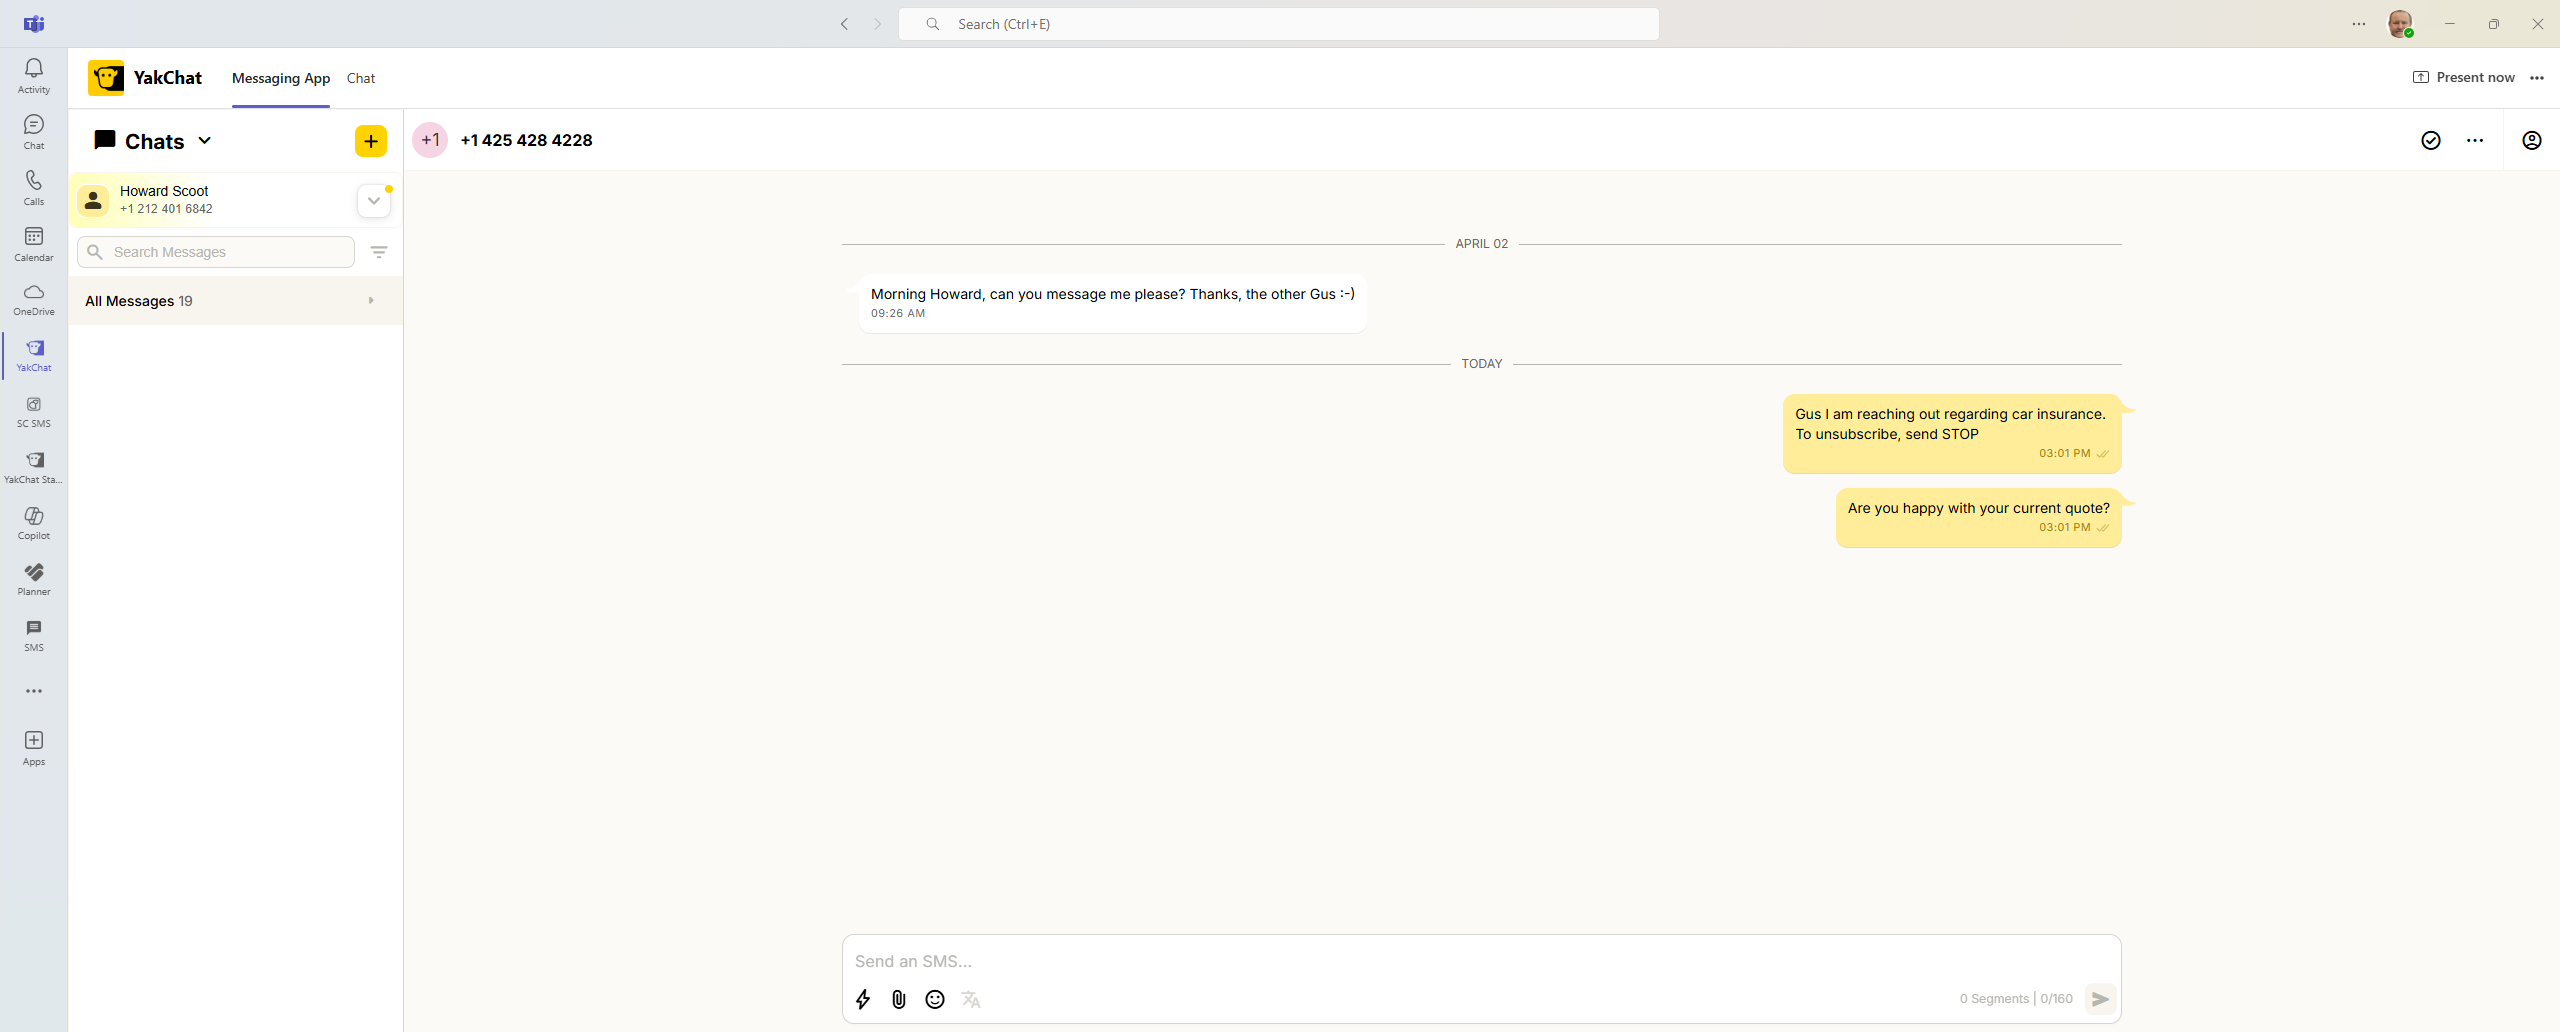2560x1032 pixels.
Task: Open the emoji picker
Action: click(935, 999)
